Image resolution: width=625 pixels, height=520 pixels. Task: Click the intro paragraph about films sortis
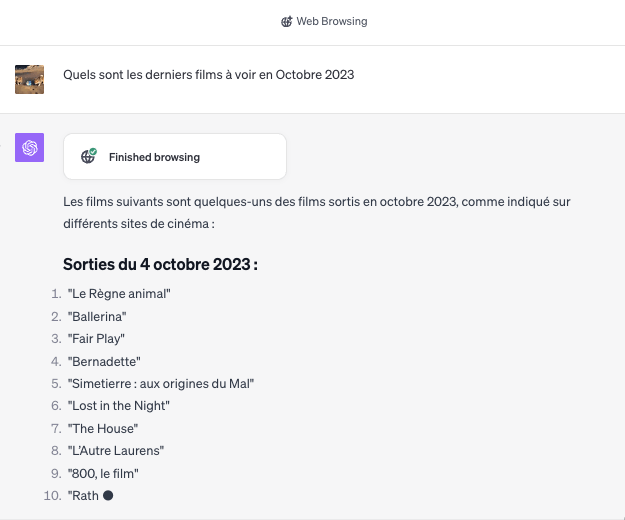point(316,213)
